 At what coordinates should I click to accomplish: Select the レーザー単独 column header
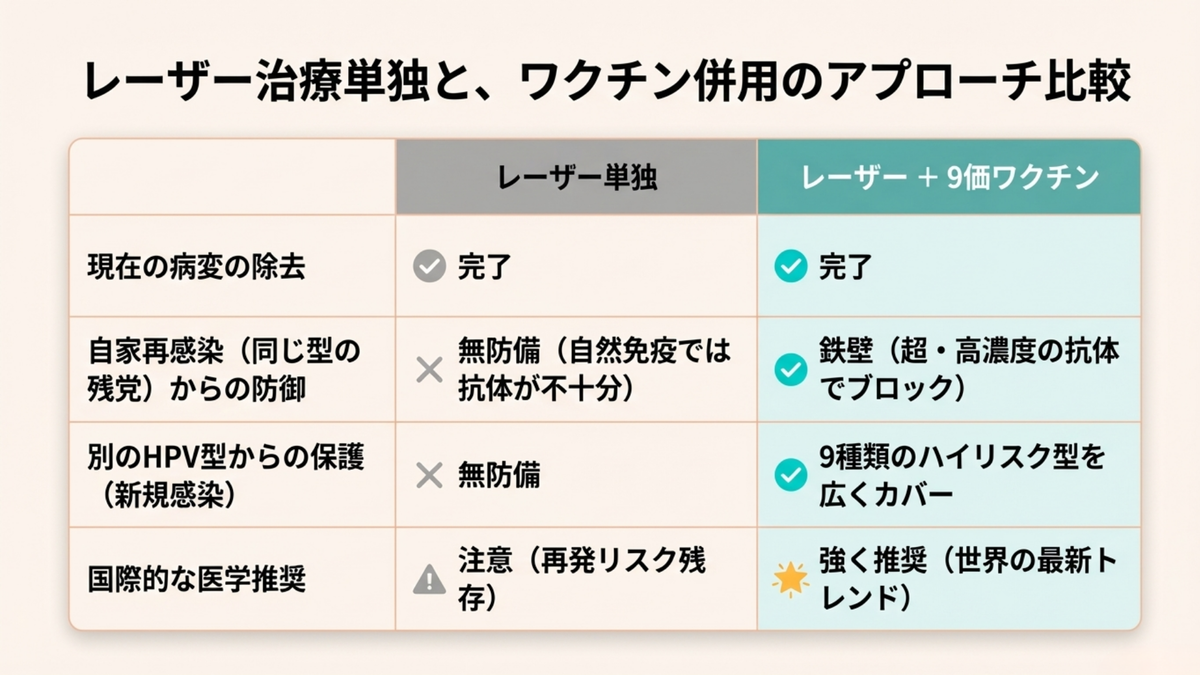(577, 178)
